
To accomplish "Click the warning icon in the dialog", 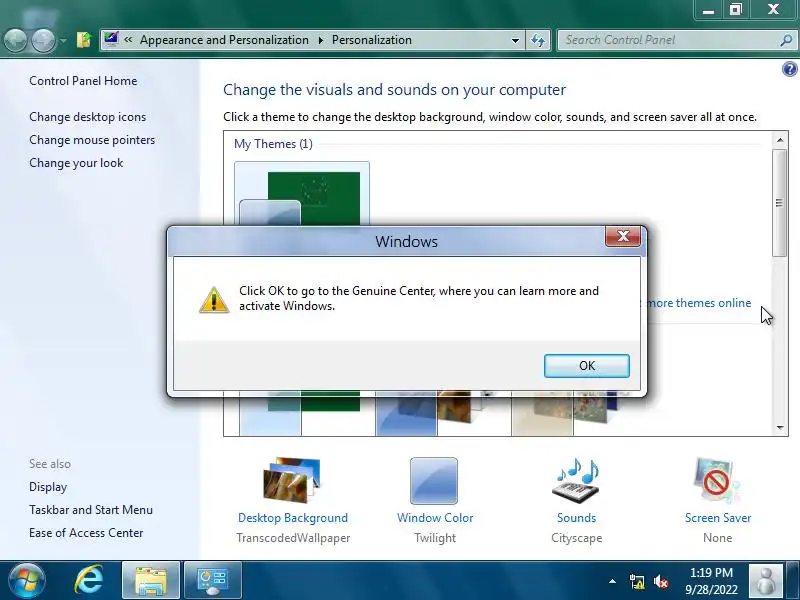I will (214, 299).
